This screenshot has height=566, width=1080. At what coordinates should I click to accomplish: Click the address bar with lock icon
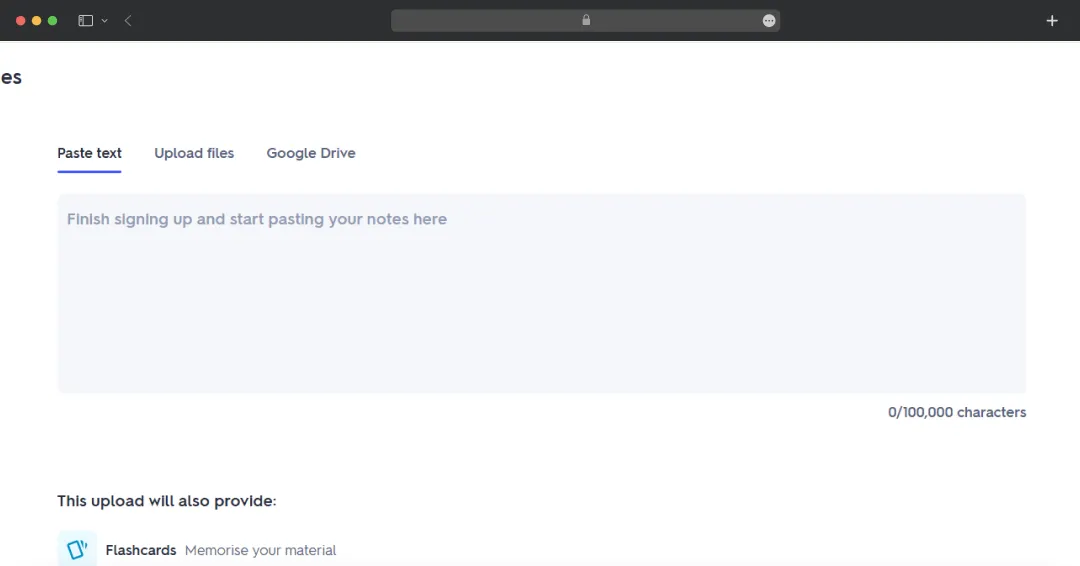[585, 21]
